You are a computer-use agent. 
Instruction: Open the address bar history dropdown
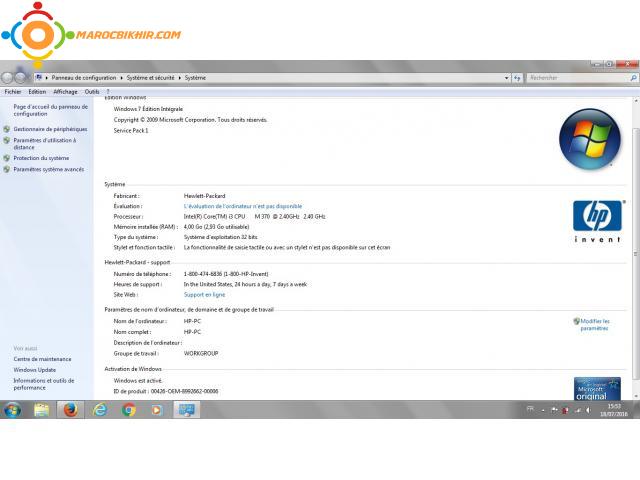(507, 78)
